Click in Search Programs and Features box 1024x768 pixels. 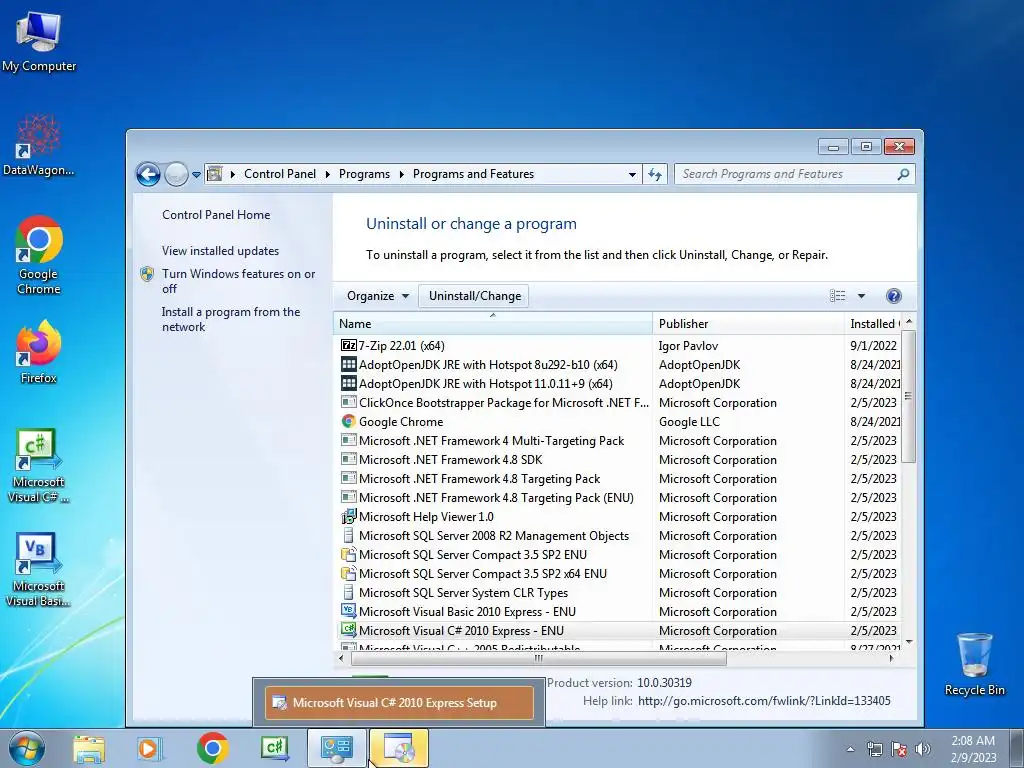pos(787,174)
